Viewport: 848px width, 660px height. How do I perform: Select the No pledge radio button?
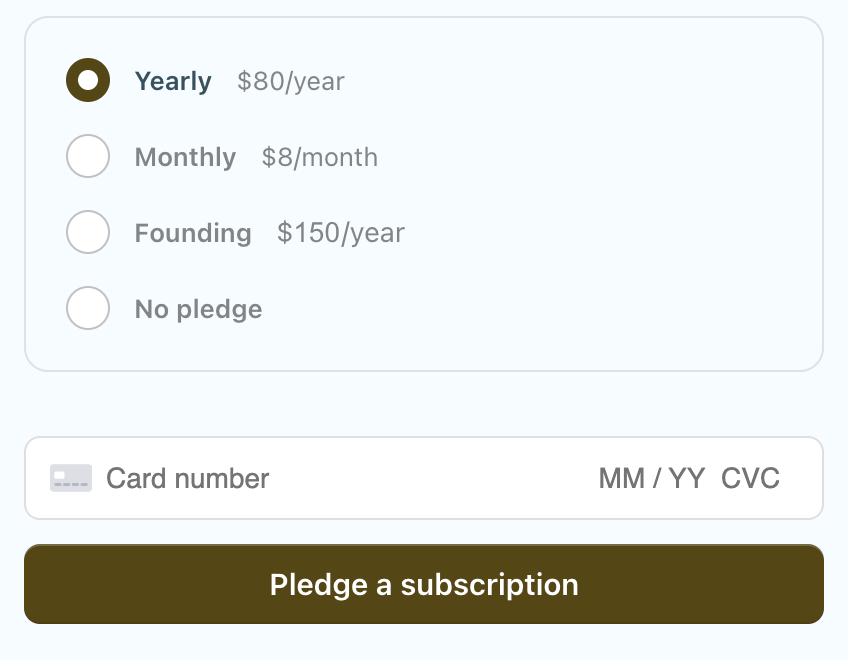pos(88,309)
